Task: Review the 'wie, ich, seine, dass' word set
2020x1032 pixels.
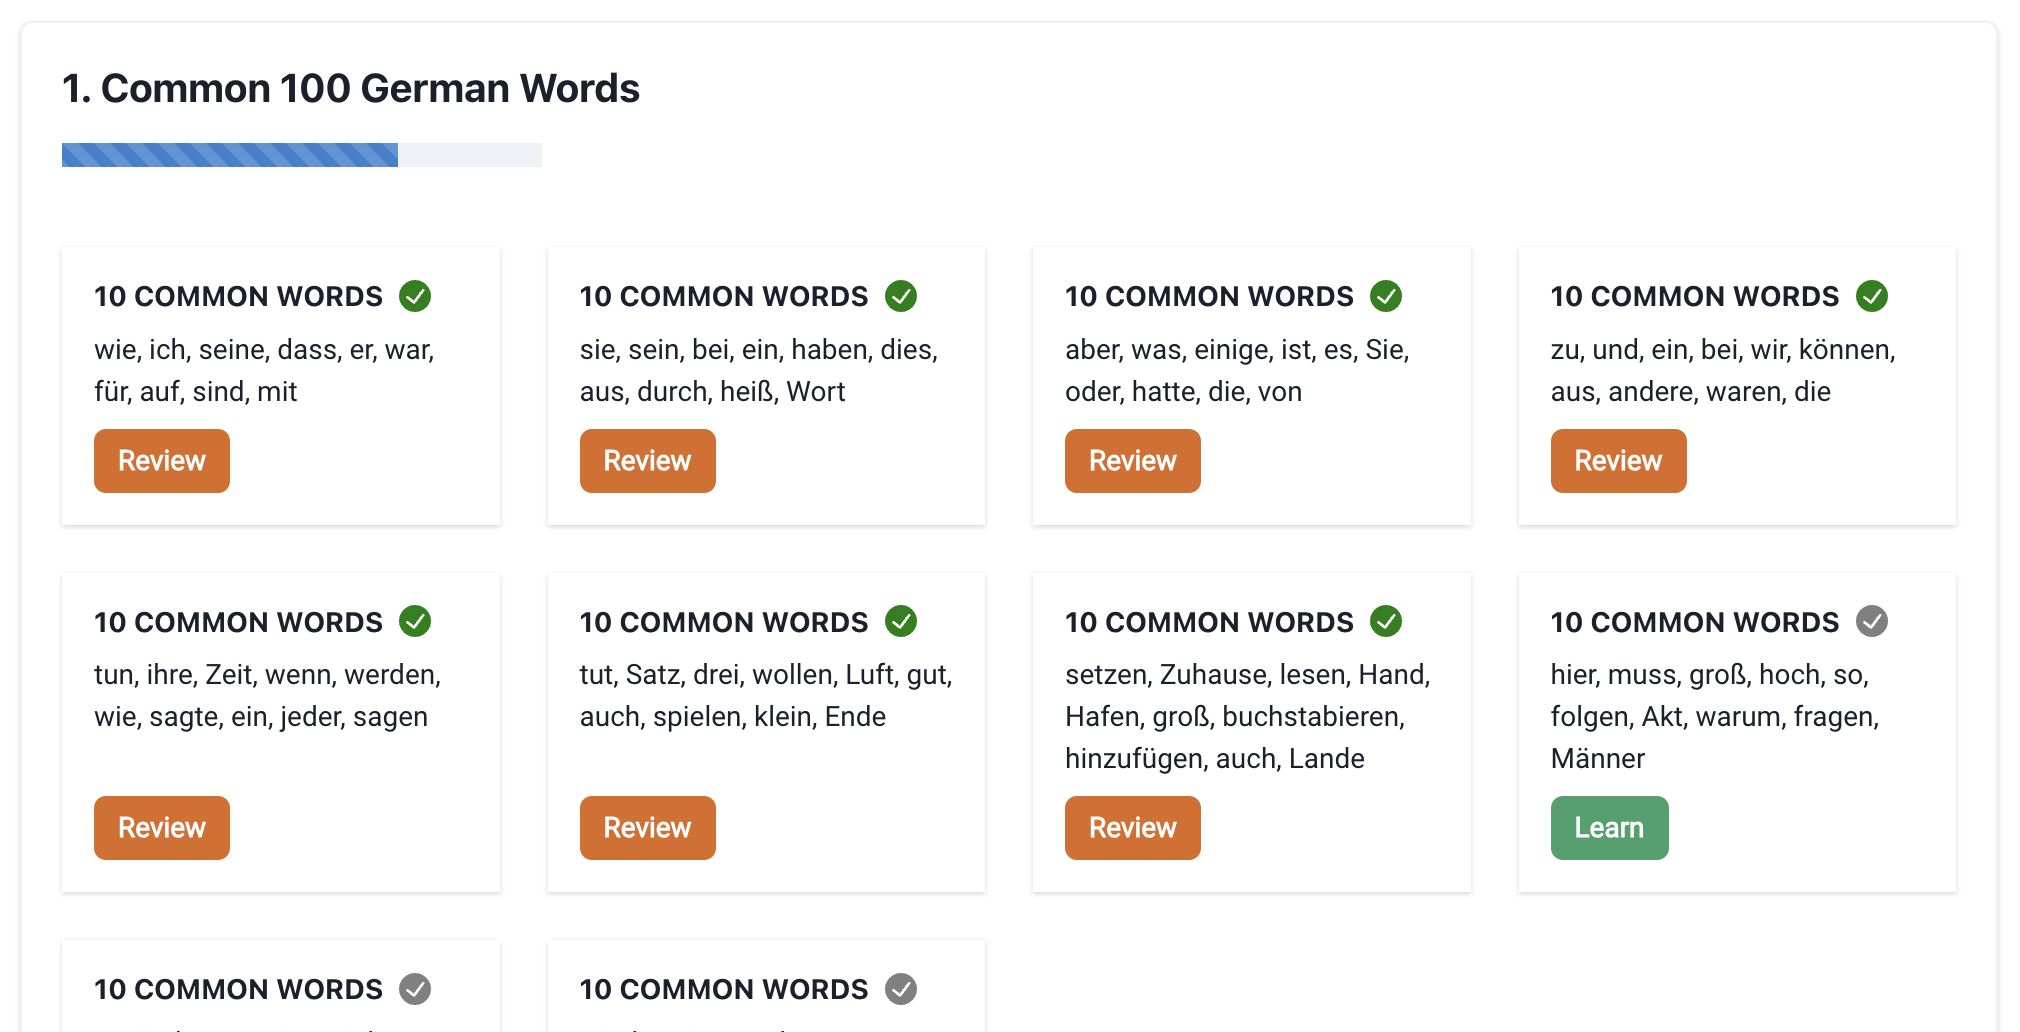Action: [x=162, y=461]
